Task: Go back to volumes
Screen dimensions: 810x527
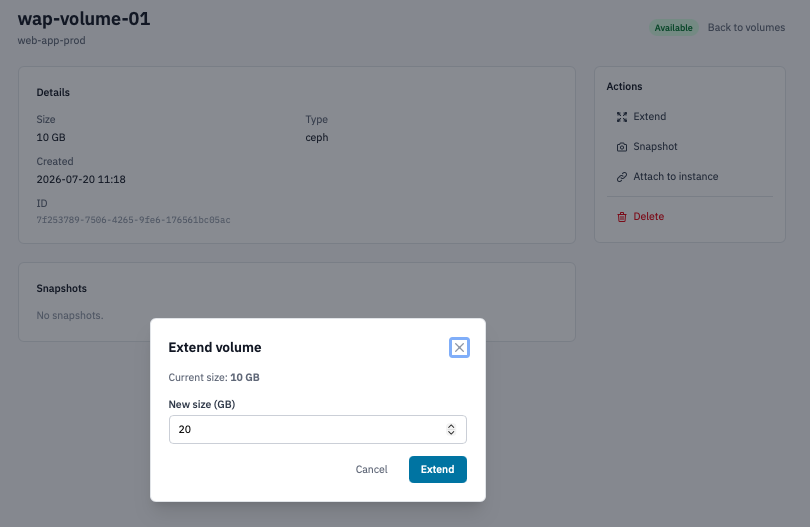Action: [x=746, y=27]
